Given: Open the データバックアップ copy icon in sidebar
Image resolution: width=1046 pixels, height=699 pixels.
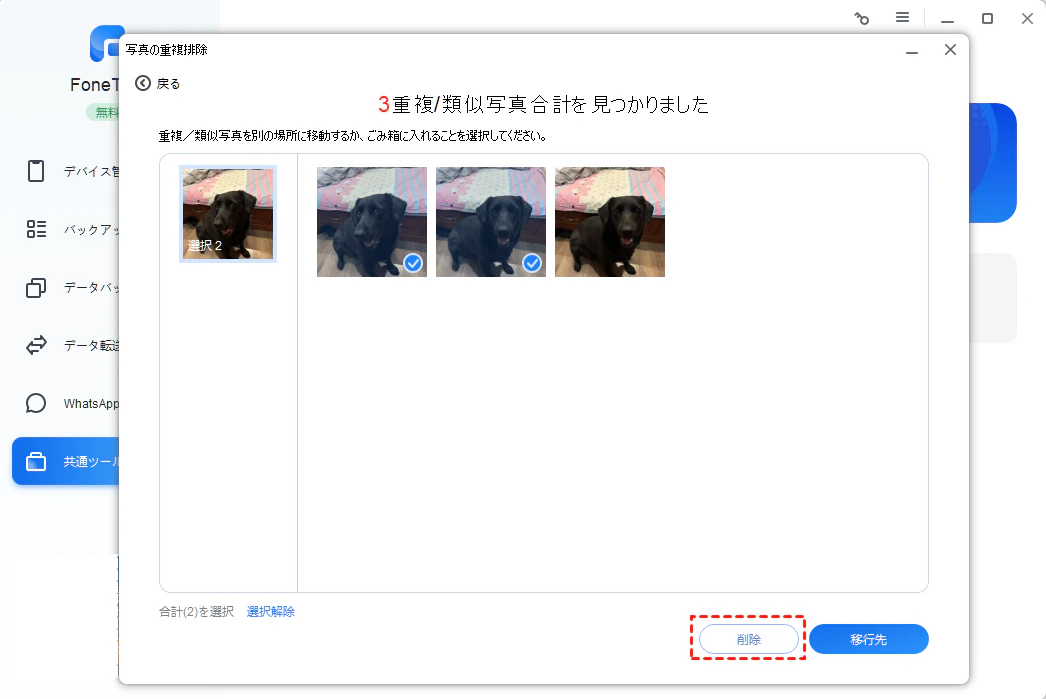Looking at the screenshot, I should point(36,287).
